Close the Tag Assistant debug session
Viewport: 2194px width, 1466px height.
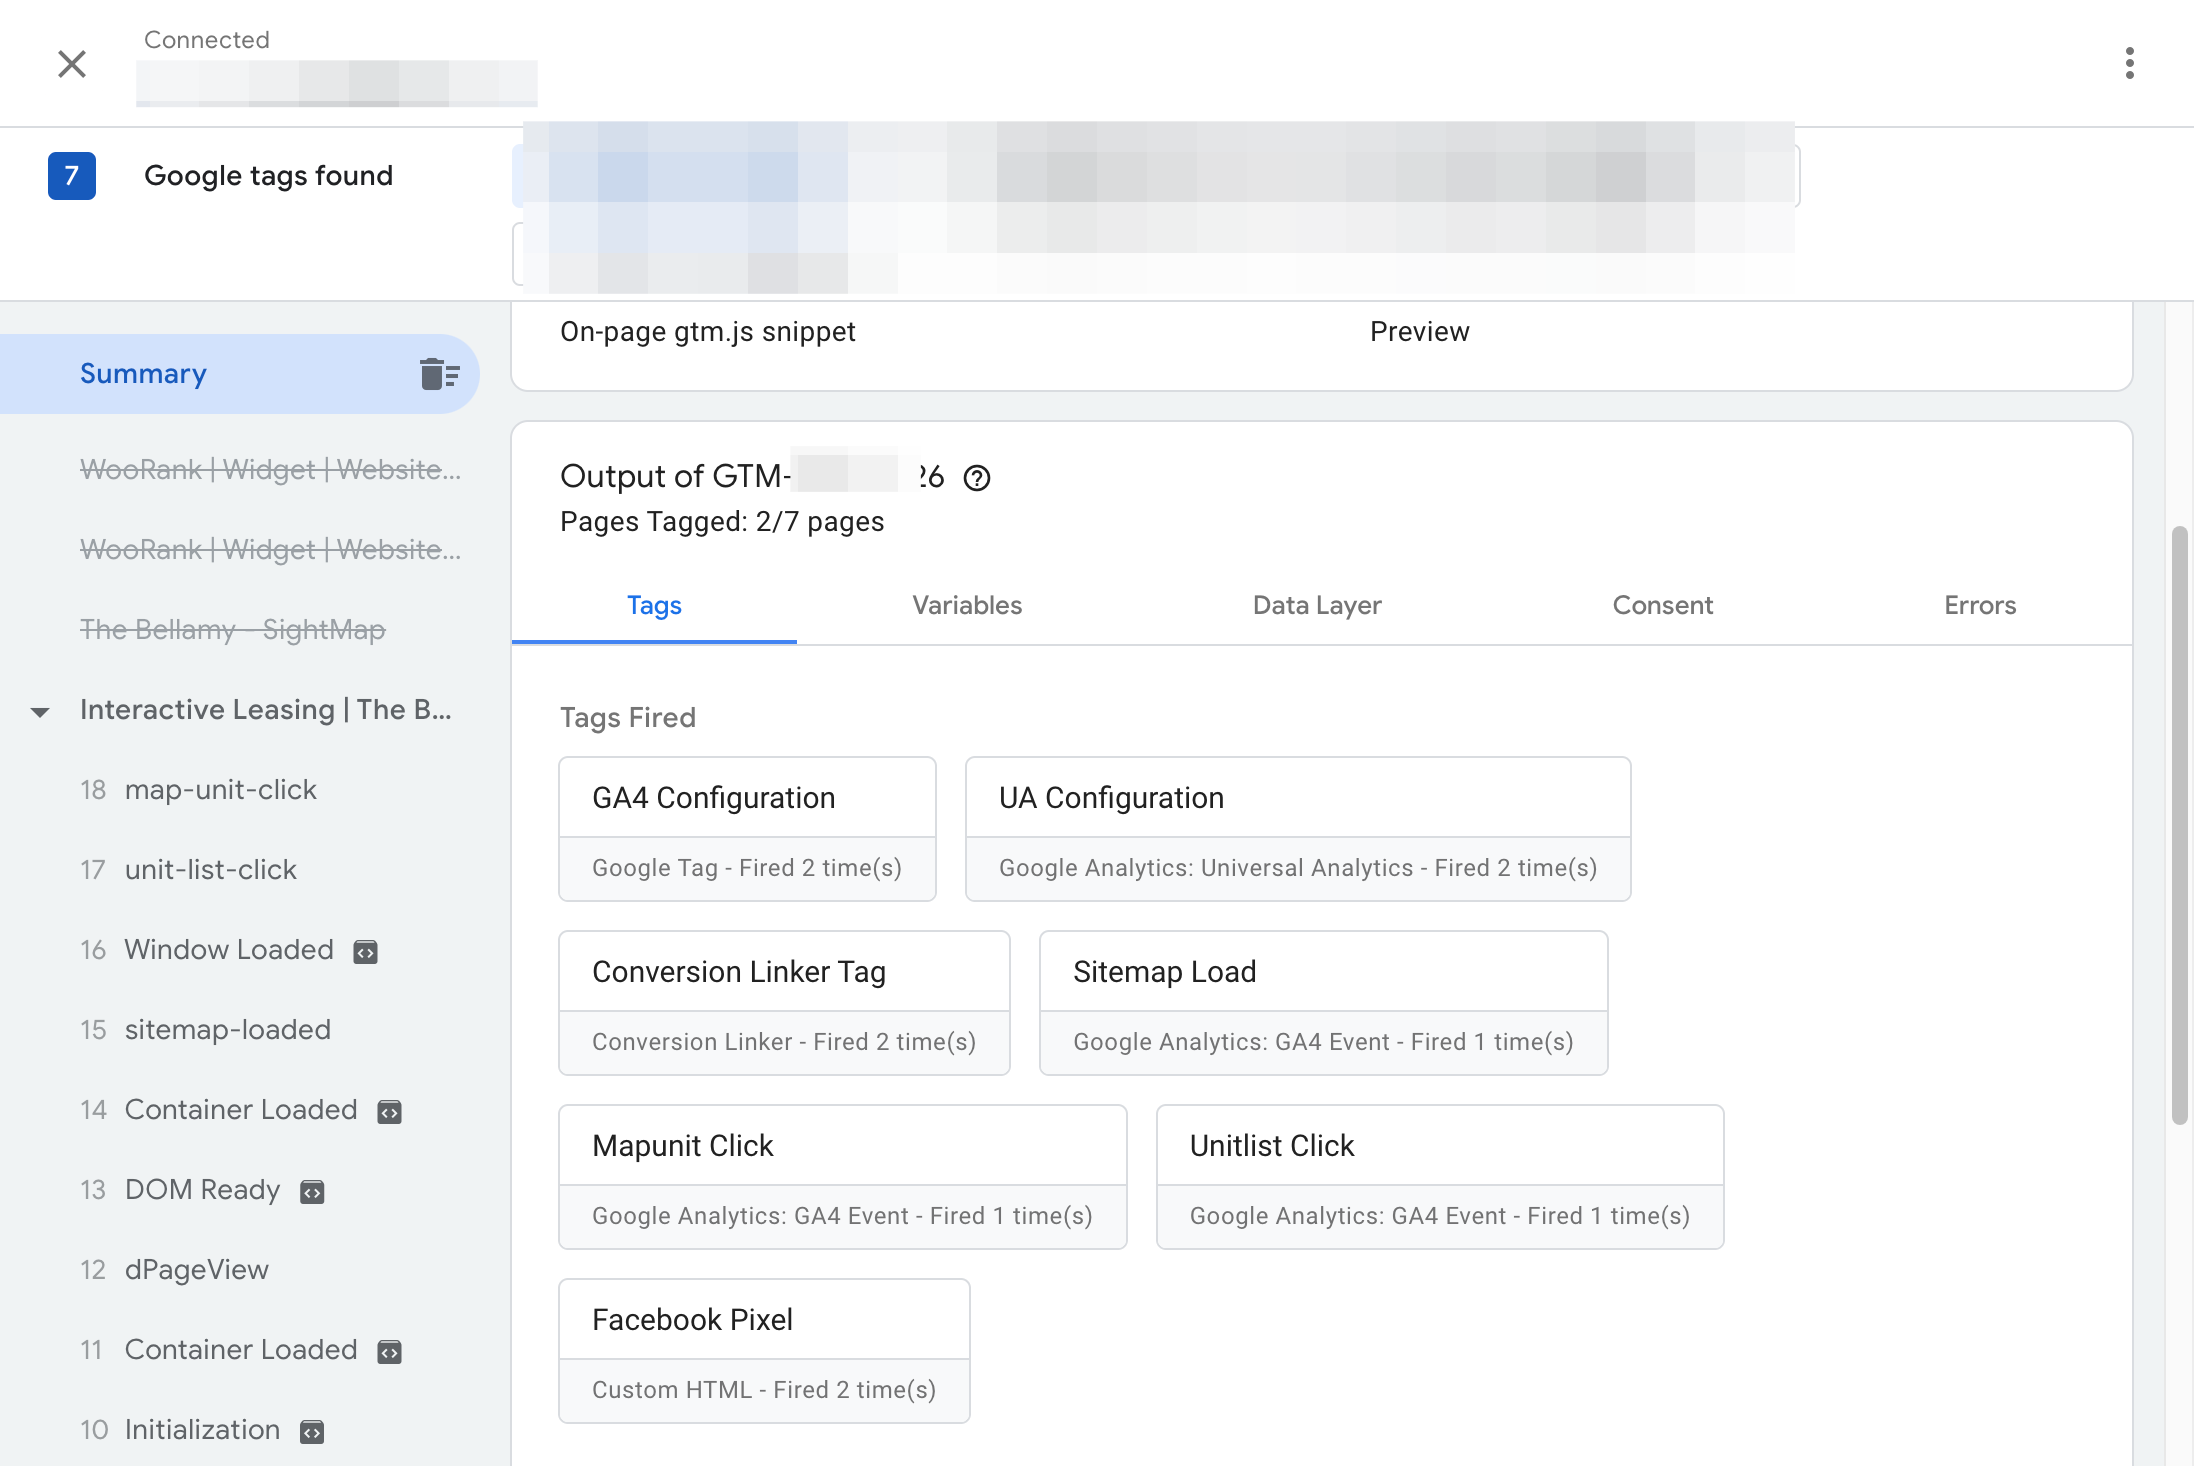[71, 64]
